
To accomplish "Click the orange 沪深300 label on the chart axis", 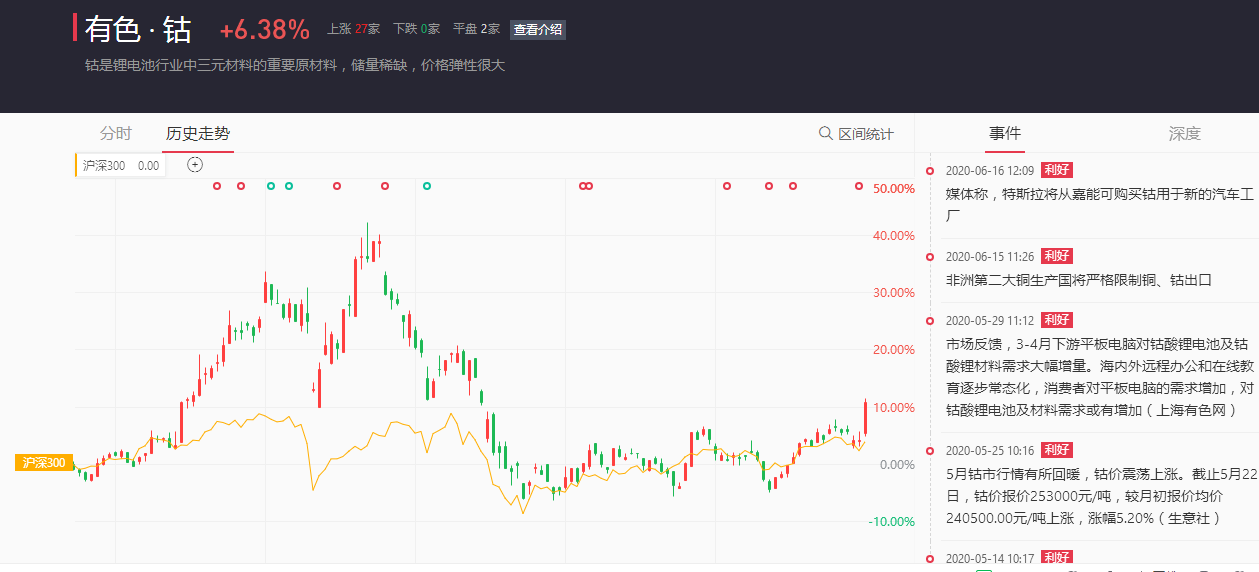I will pos(44,463).
